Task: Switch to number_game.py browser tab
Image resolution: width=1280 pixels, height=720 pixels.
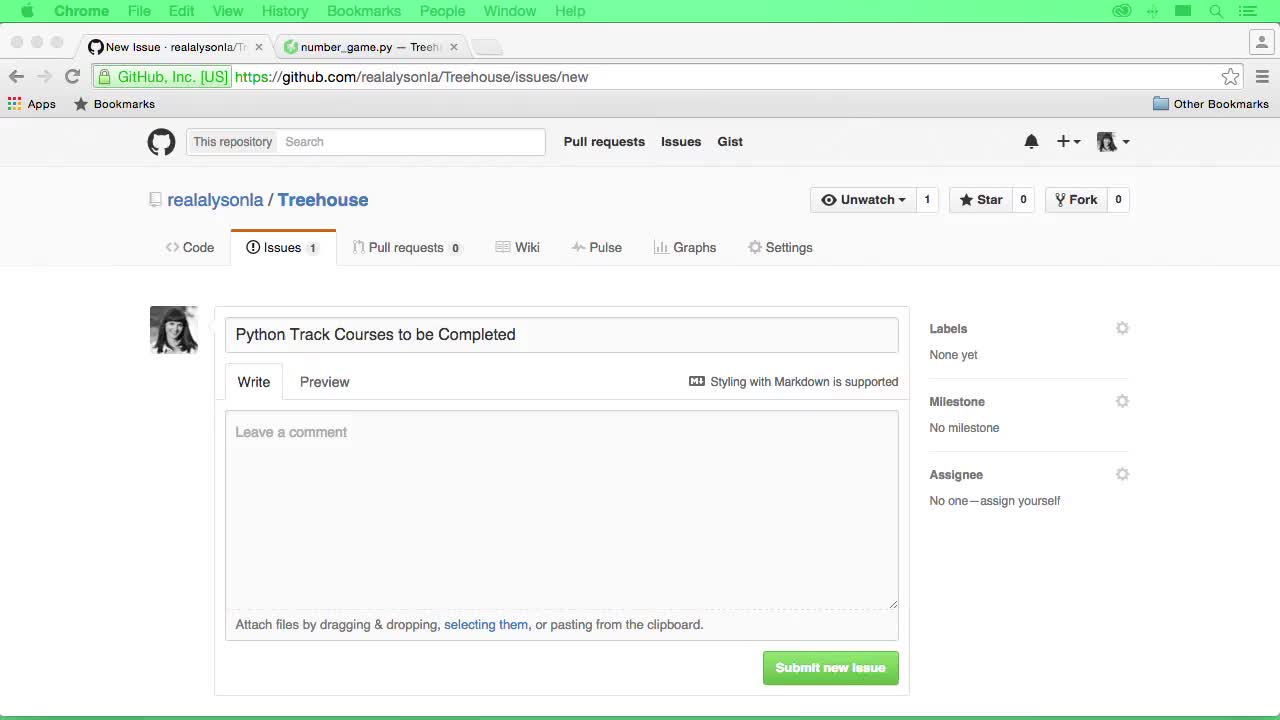Action: pos(370,47)
